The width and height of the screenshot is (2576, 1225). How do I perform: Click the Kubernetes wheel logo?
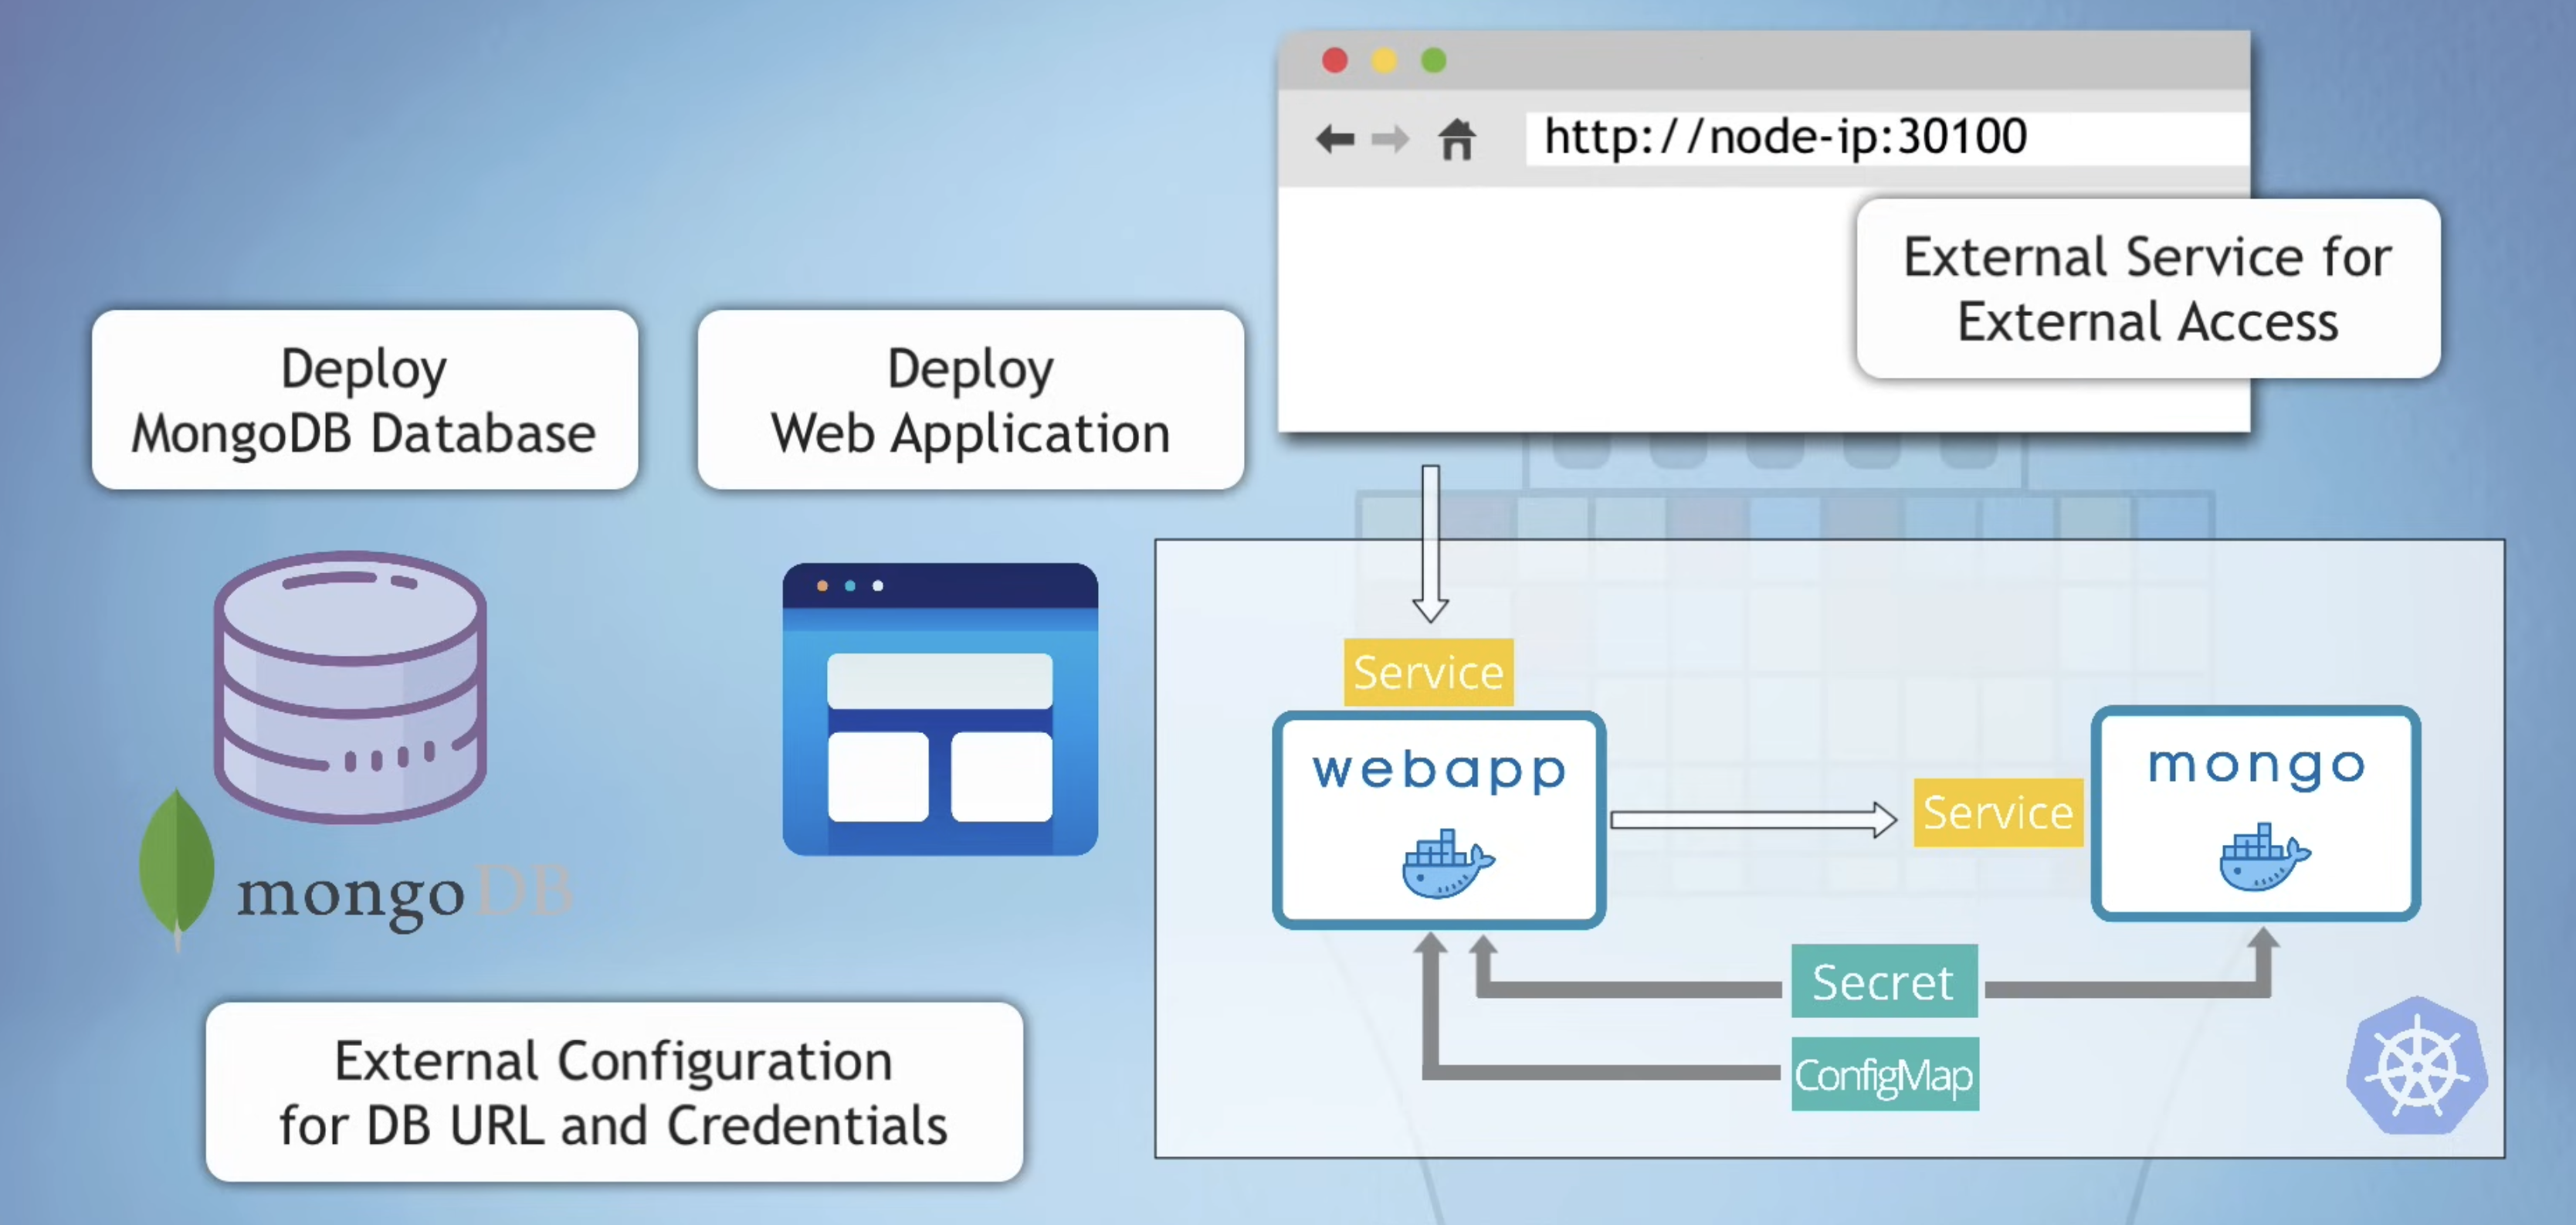[x=2417, y=1066]
